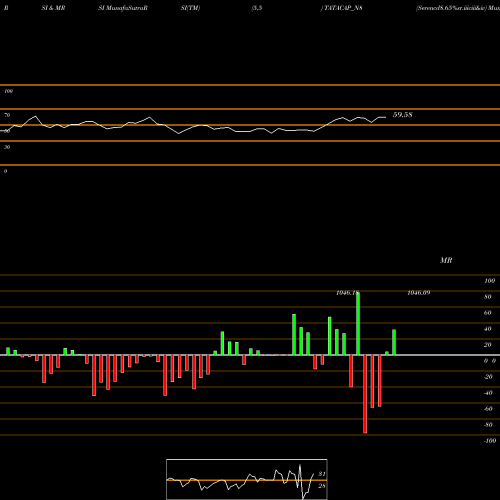
Task: Click the TATACAP_NS symbol in header
Action: (x=343, y=8)
